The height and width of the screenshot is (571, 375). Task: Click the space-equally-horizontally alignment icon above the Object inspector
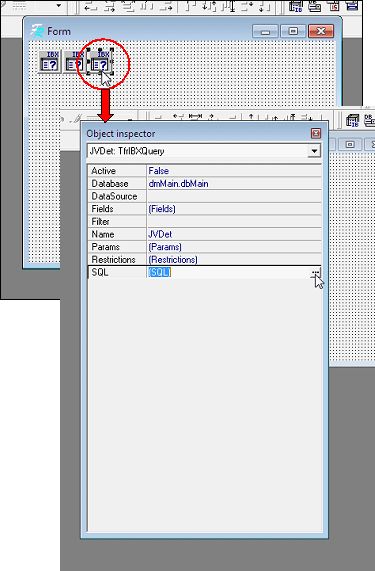pyautogui.click(x=196, y=117)
